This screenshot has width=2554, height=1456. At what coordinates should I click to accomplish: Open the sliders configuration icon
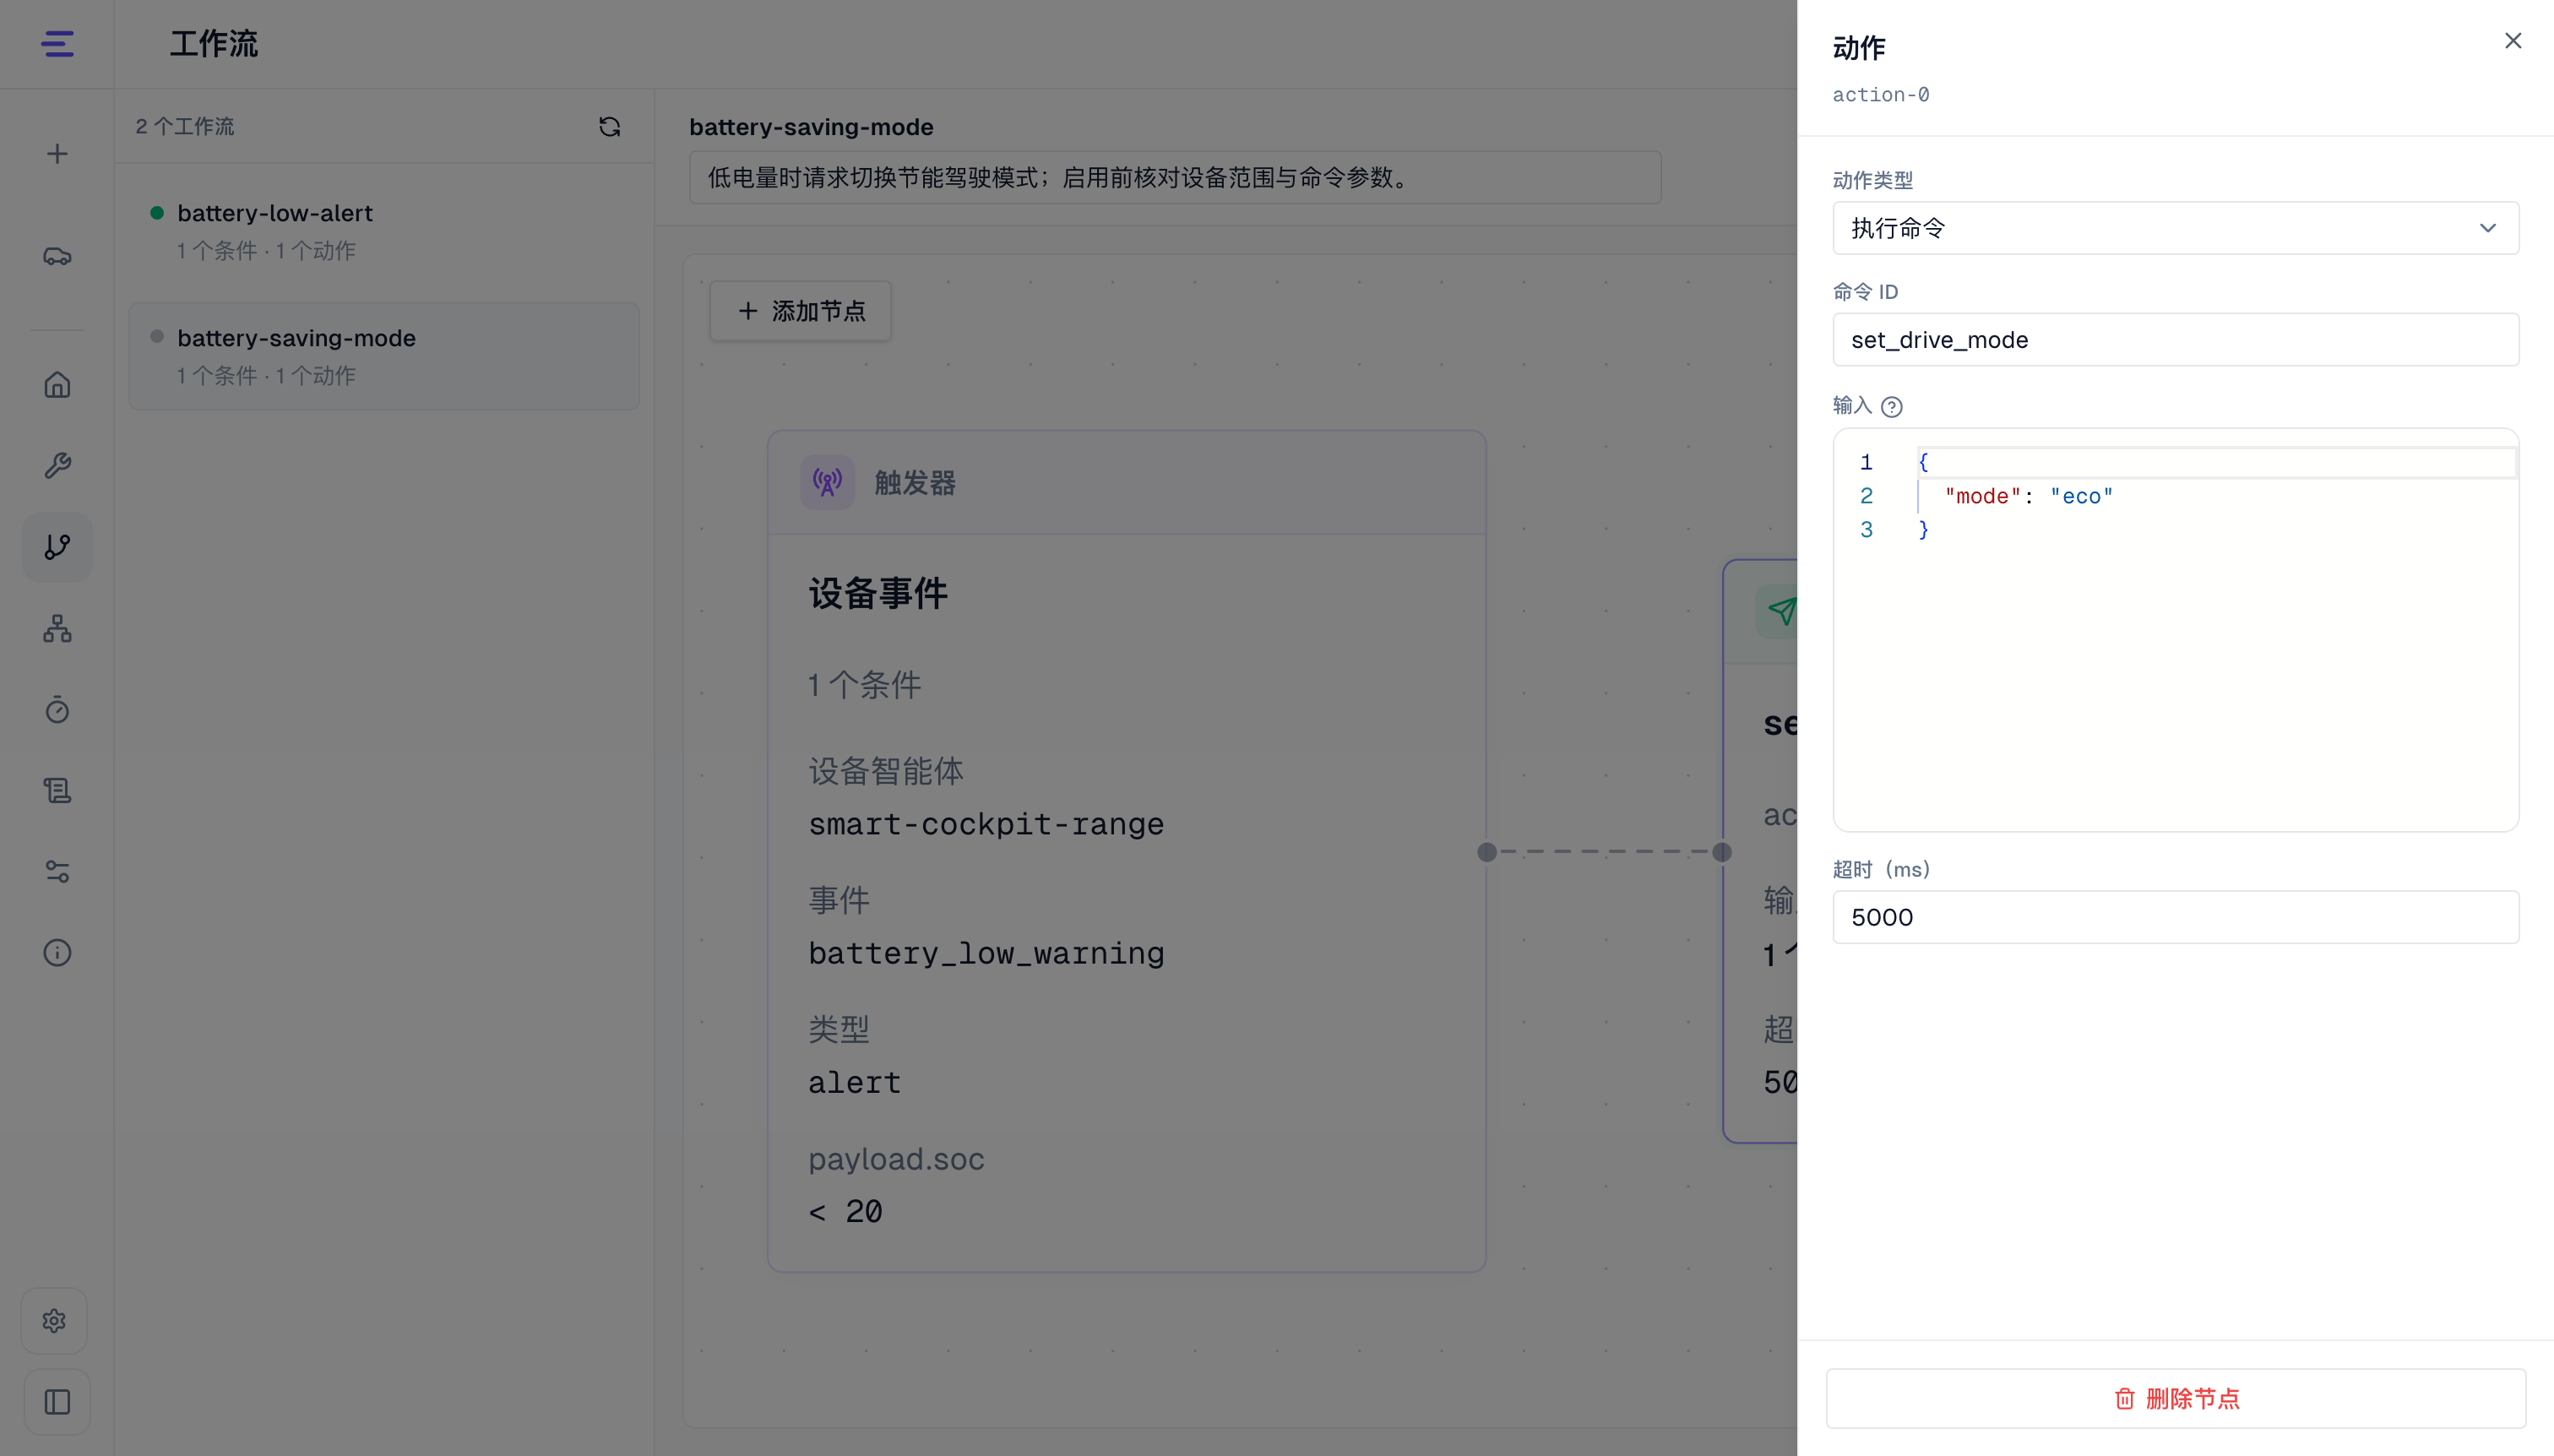pos(57,871)
